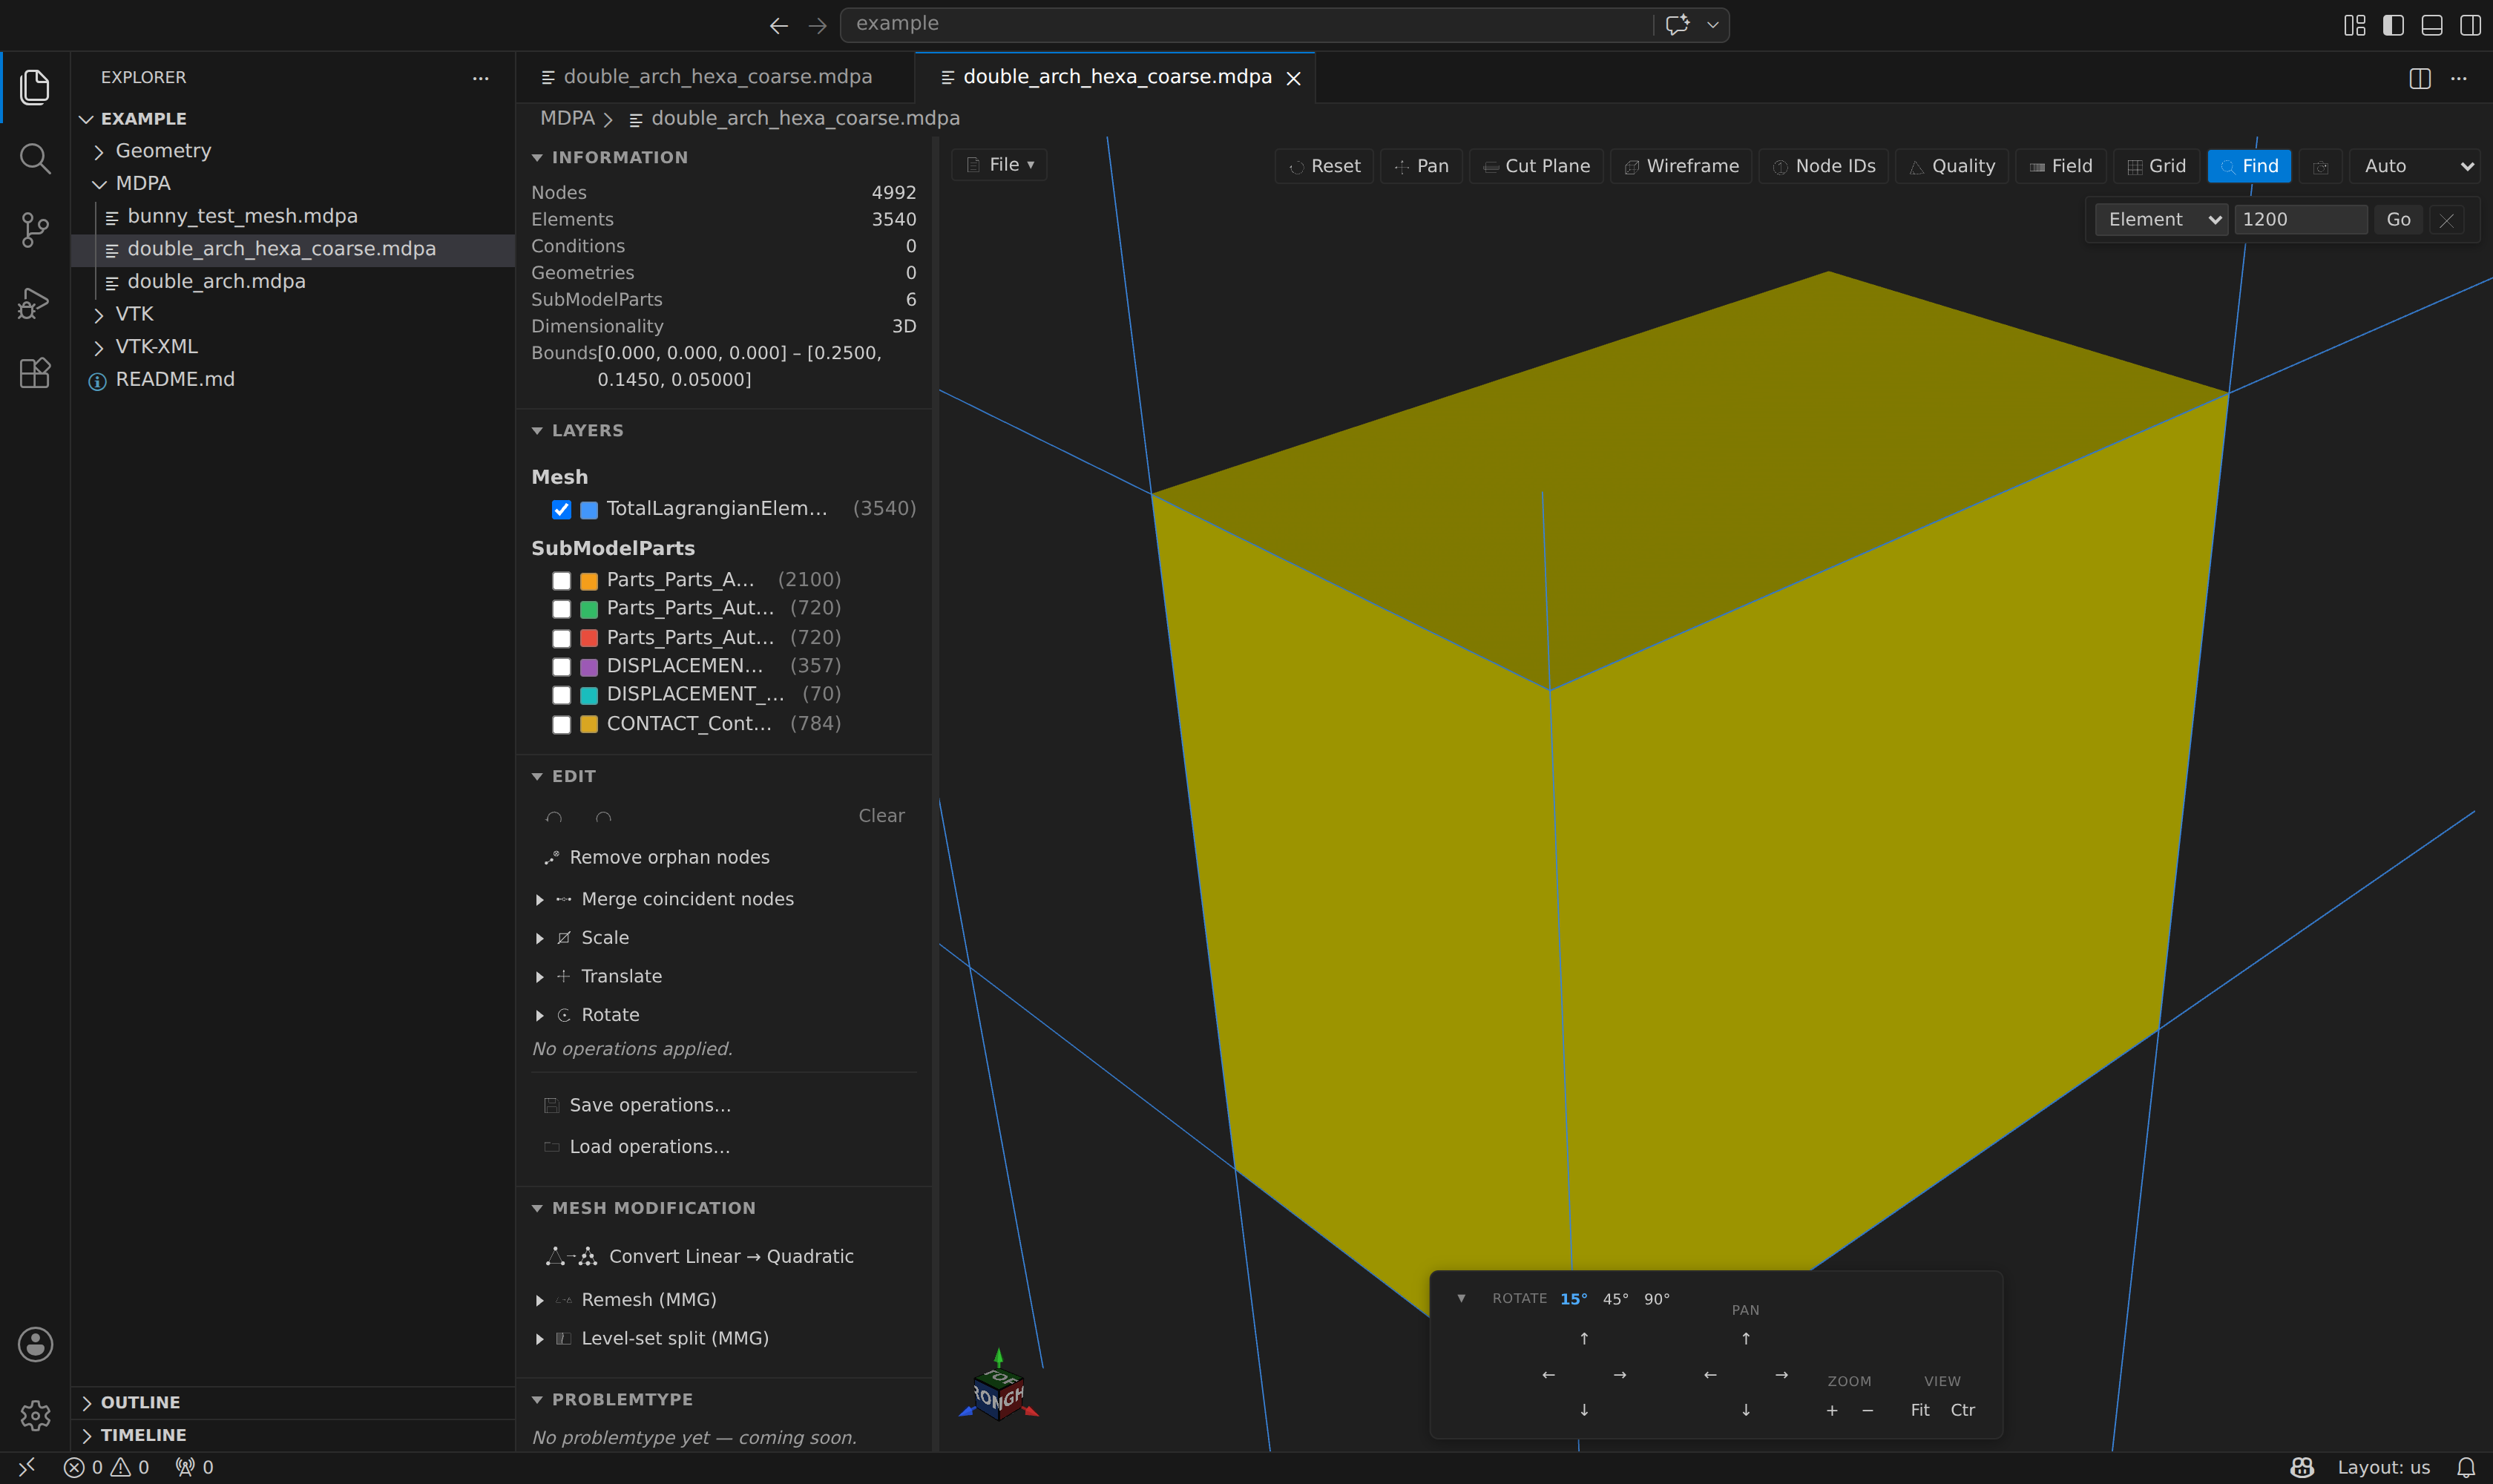Expand Level-set split (MMG) options
Screen dimensions: 2493x1484
pyautogui.click(x=540, y=1339)
